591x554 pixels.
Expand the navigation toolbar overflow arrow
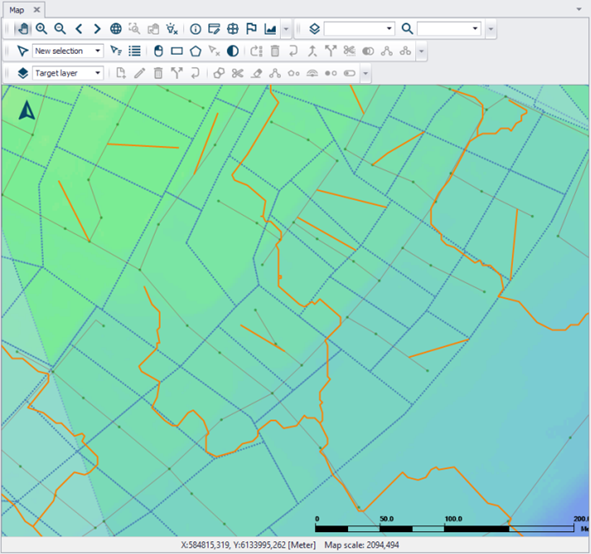(x=286, y=29)
